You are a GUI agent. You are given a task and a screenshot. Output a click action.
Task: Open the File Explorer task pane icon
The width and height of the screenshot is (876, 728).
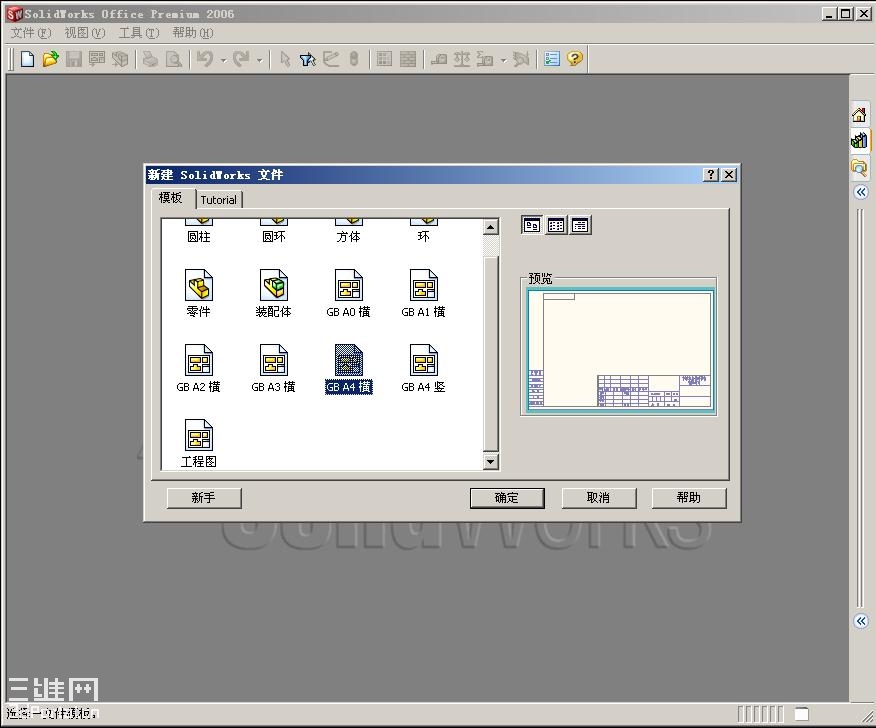tap(859, 166)
